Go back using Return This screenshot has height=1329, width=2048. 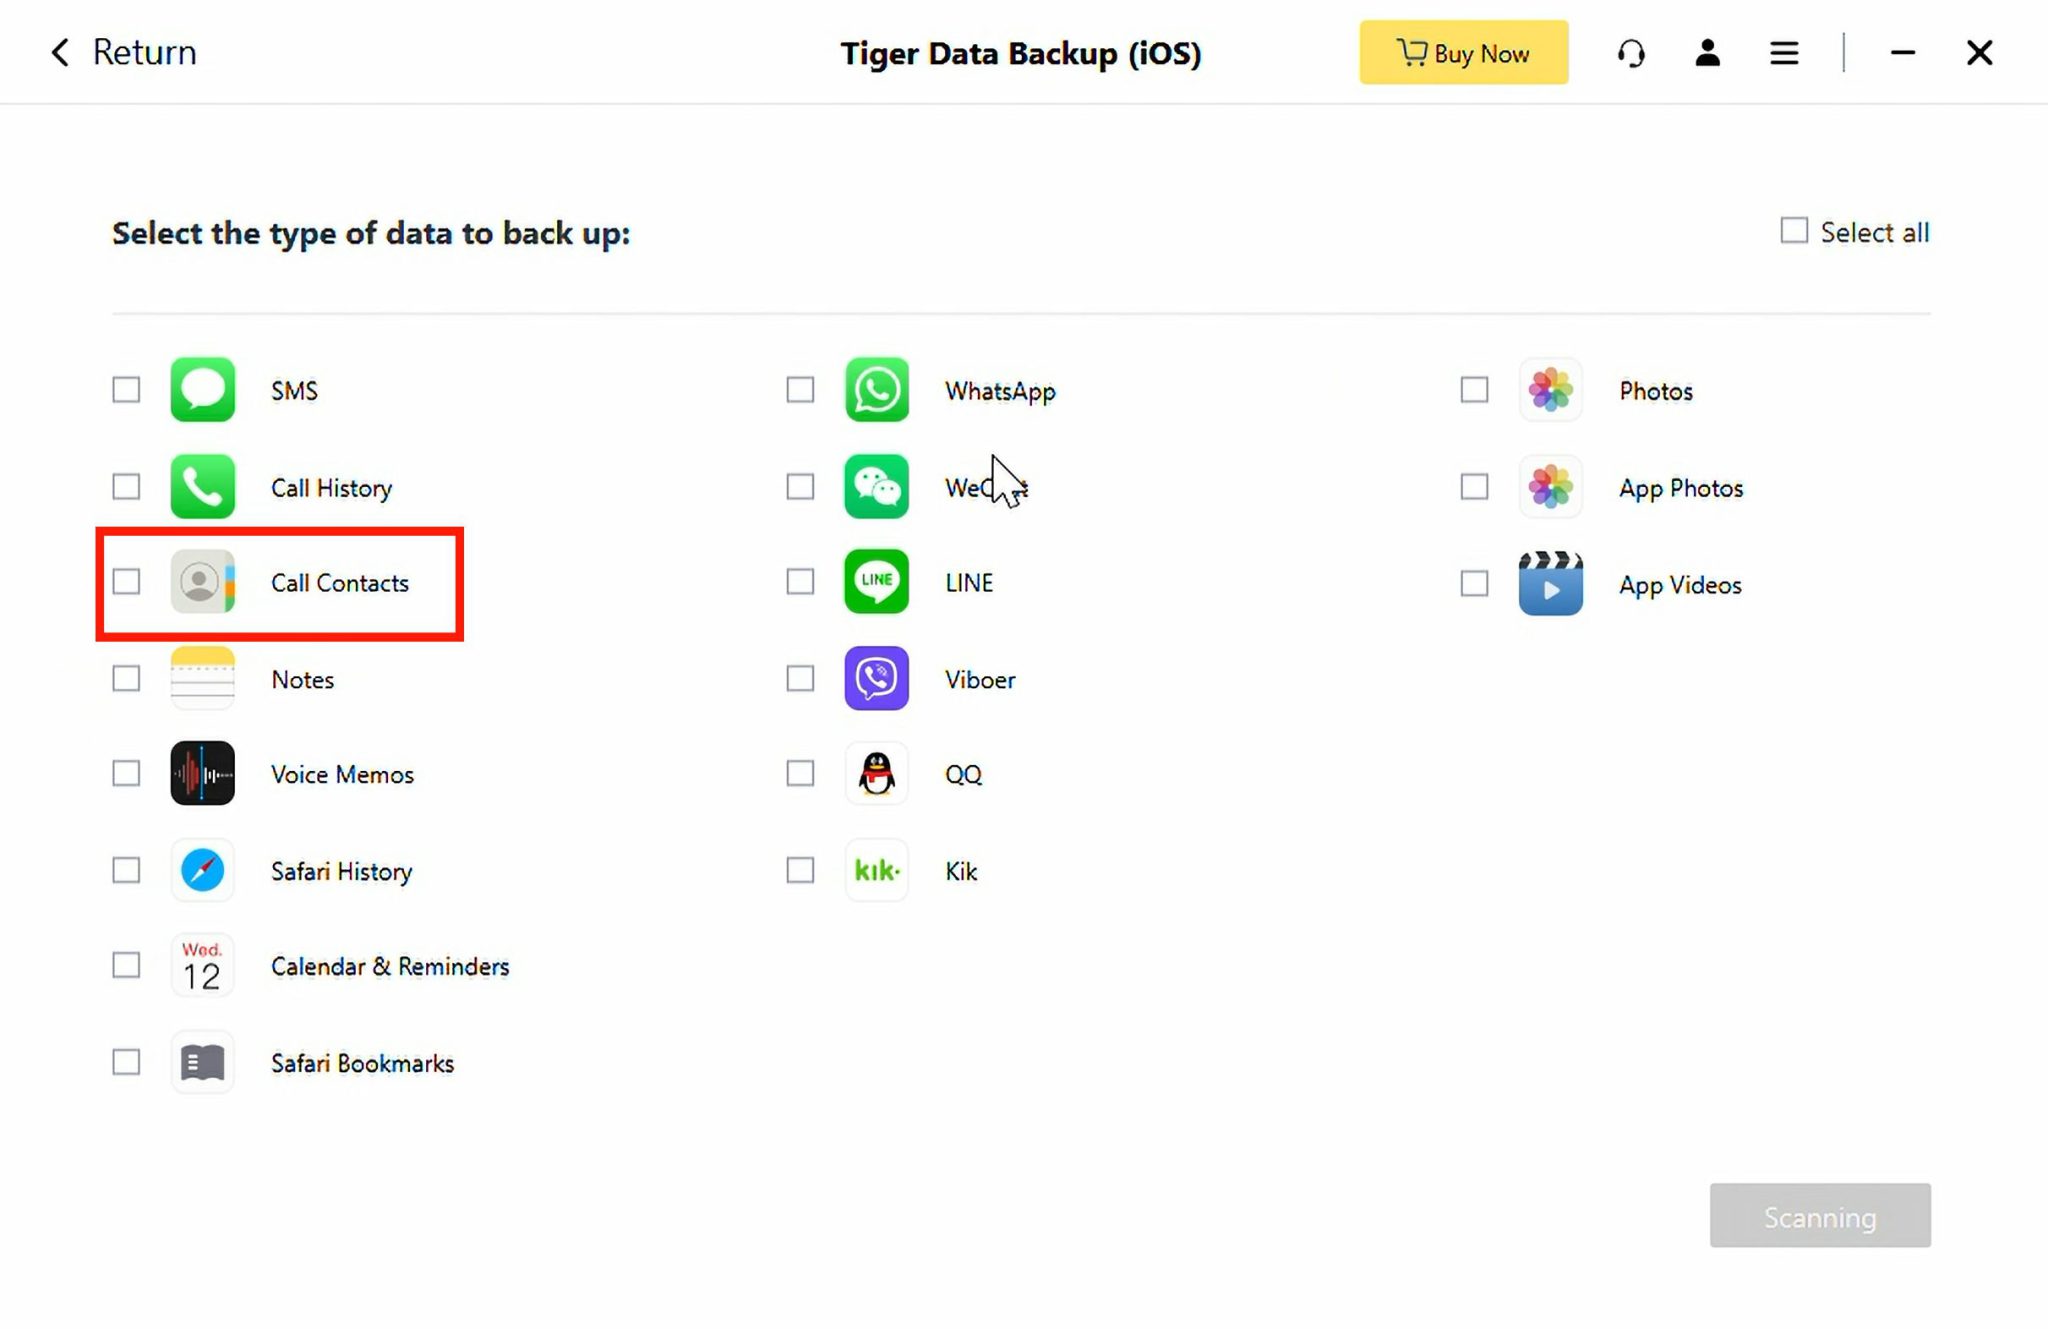pos(123,52)
